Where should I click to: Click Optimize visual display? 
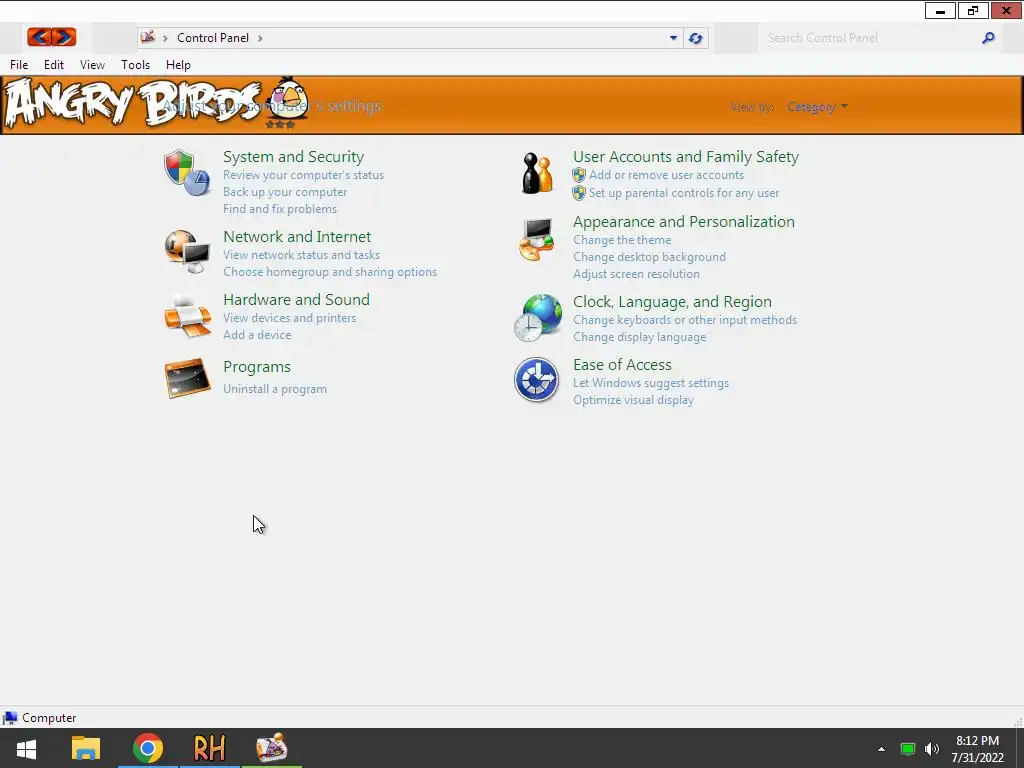[x=633, y=400]
